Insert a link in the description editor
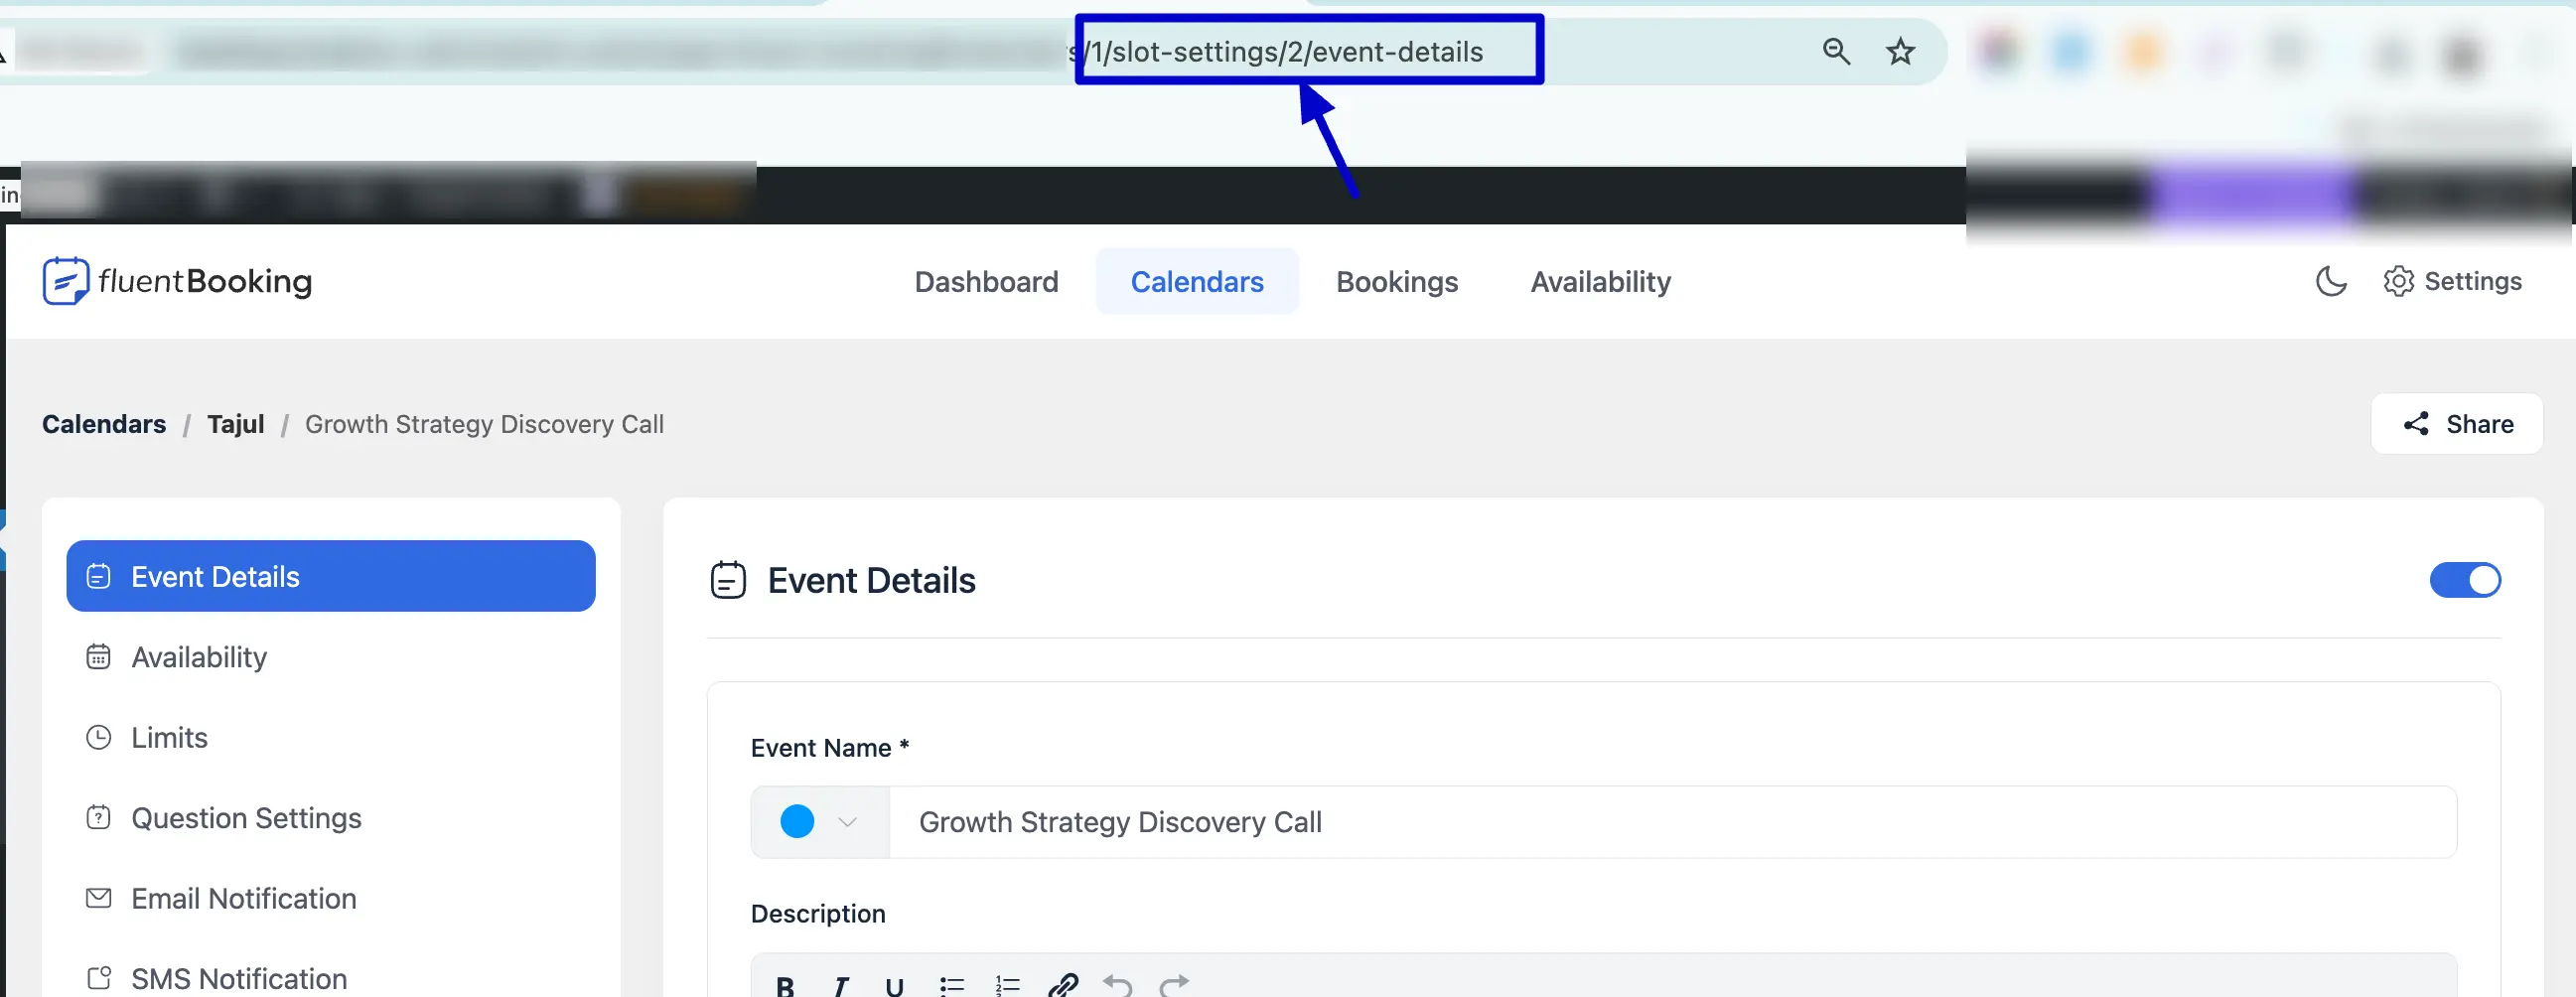Image resolution: width=2576 pixels, height=997 pixels. [1062, 985]
